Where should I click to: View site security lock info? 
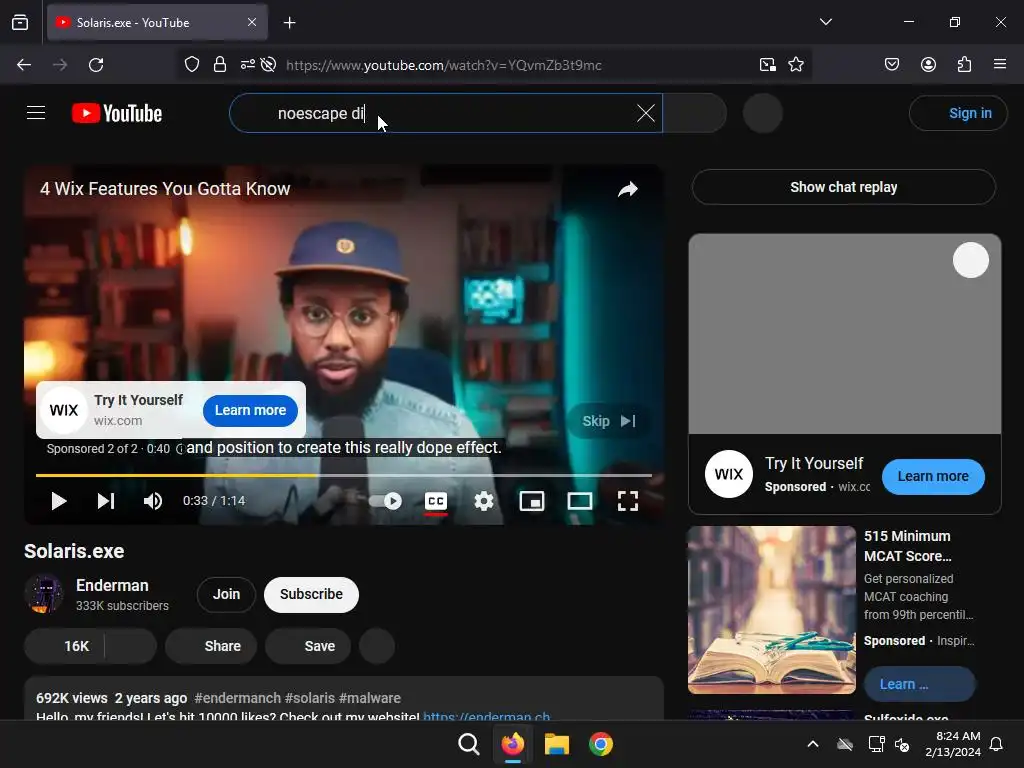click(x=219, y=65)
